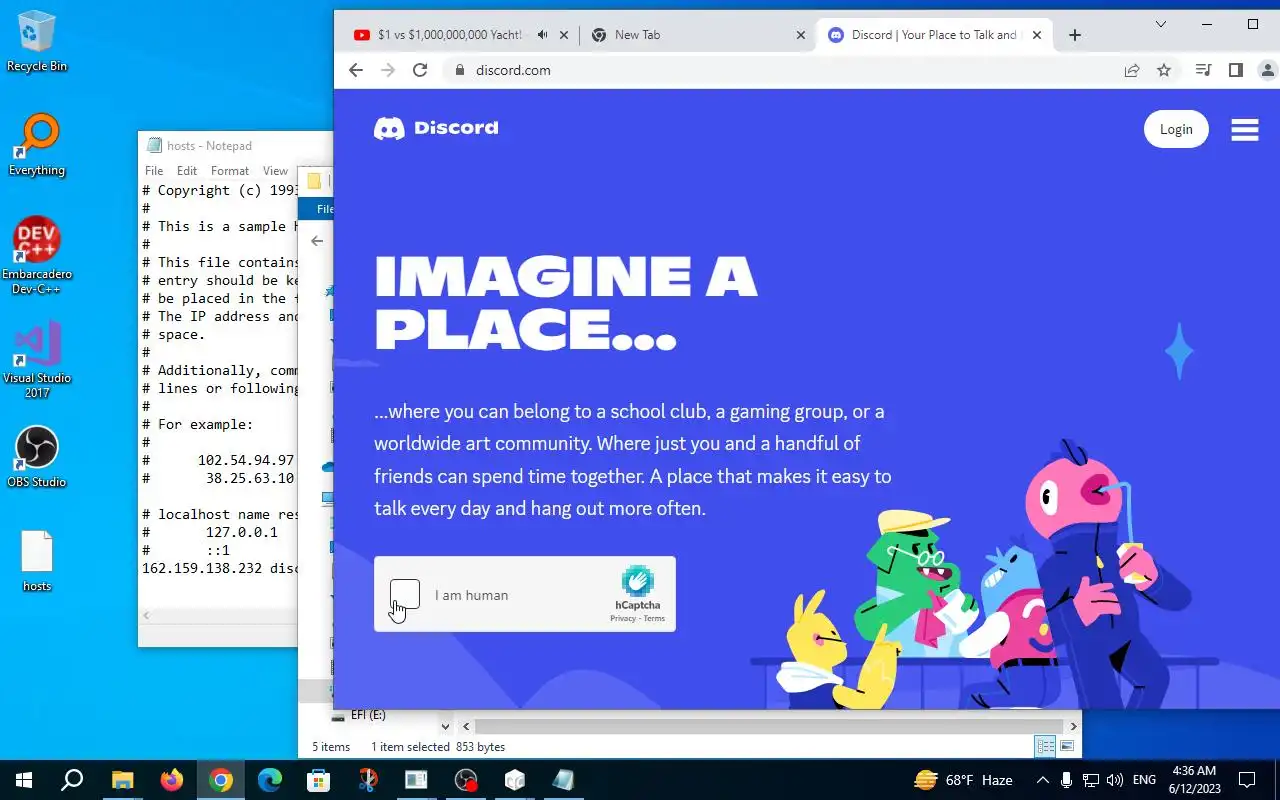Click the Discord Login button

click(1176, 129)
